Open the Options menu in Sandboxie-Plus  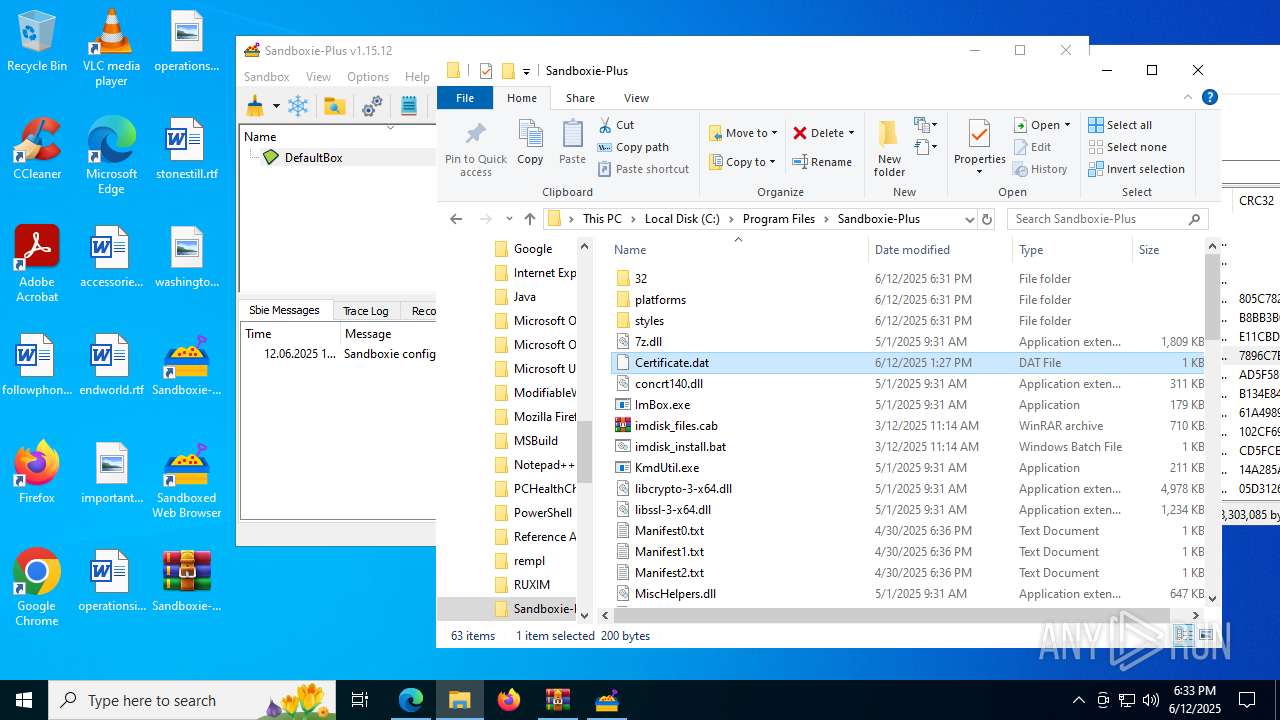[368, 77]
